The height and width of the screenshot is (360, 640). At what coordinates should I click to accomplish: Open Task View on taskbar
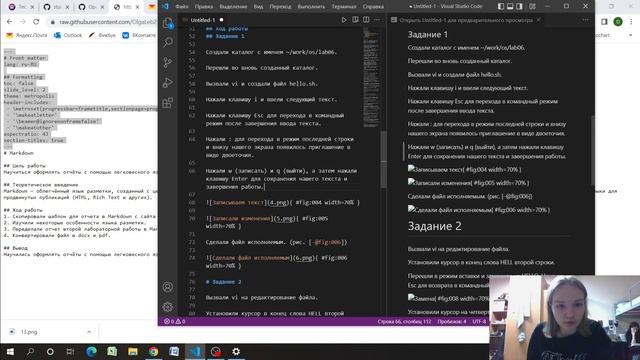click(70, 351)
